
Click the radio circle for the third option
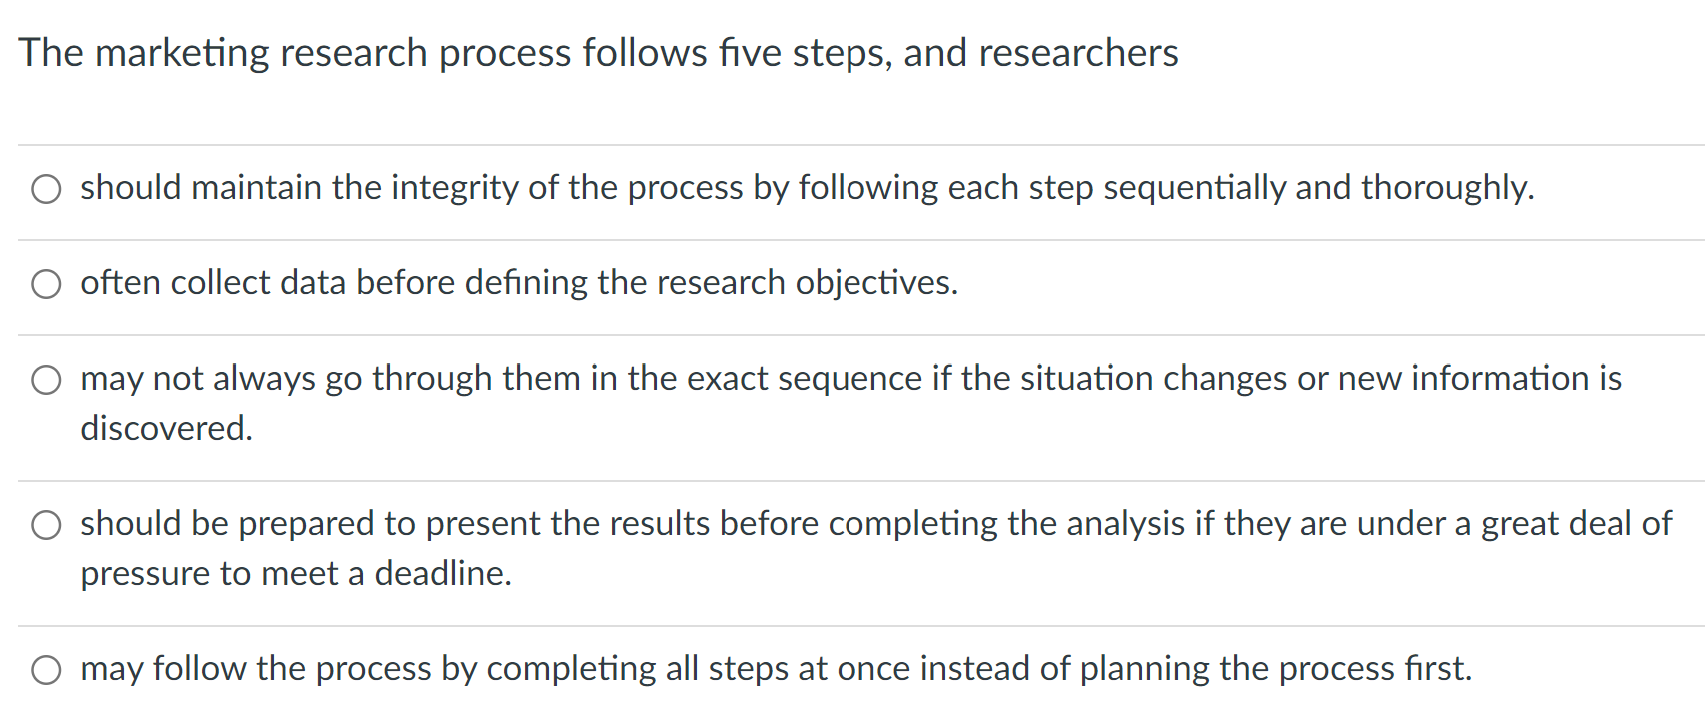(45, 379)
